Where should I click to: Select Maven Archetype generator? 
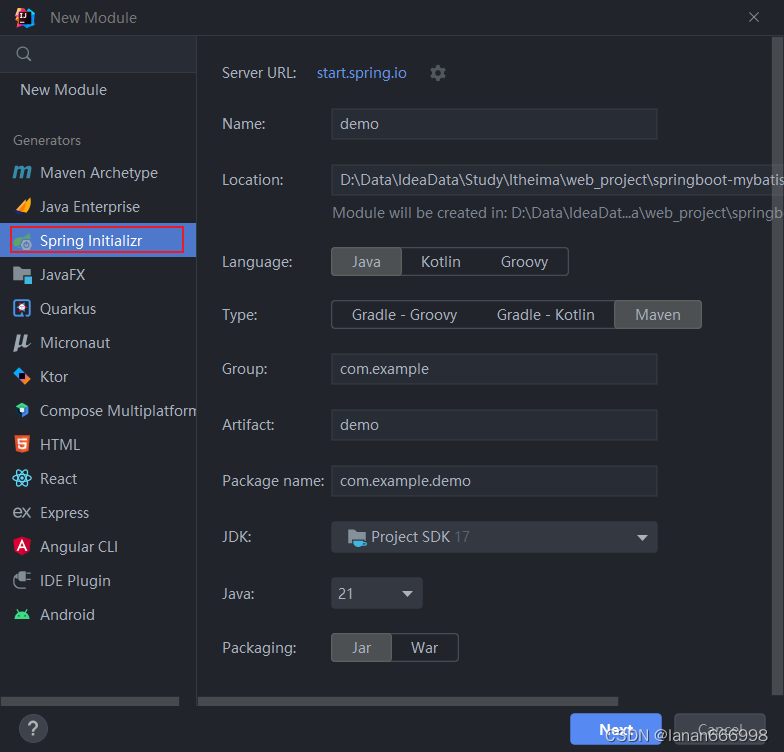pyautogui.click(x=98, y=172)
